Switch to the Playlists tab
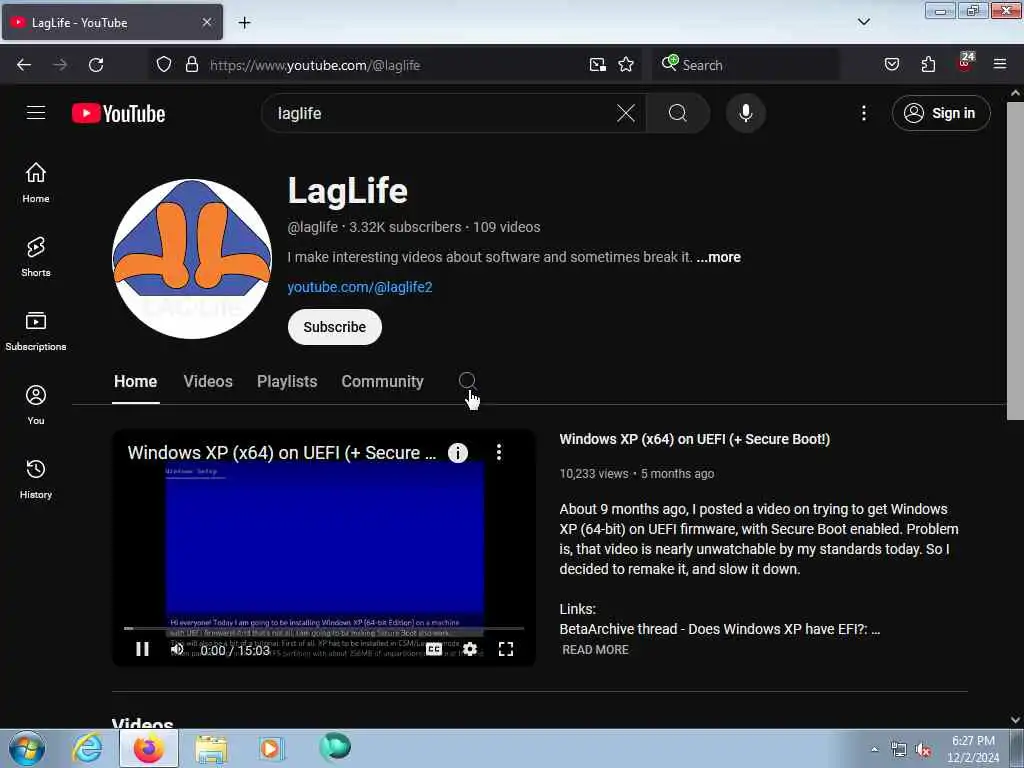 tap(287, 381)
